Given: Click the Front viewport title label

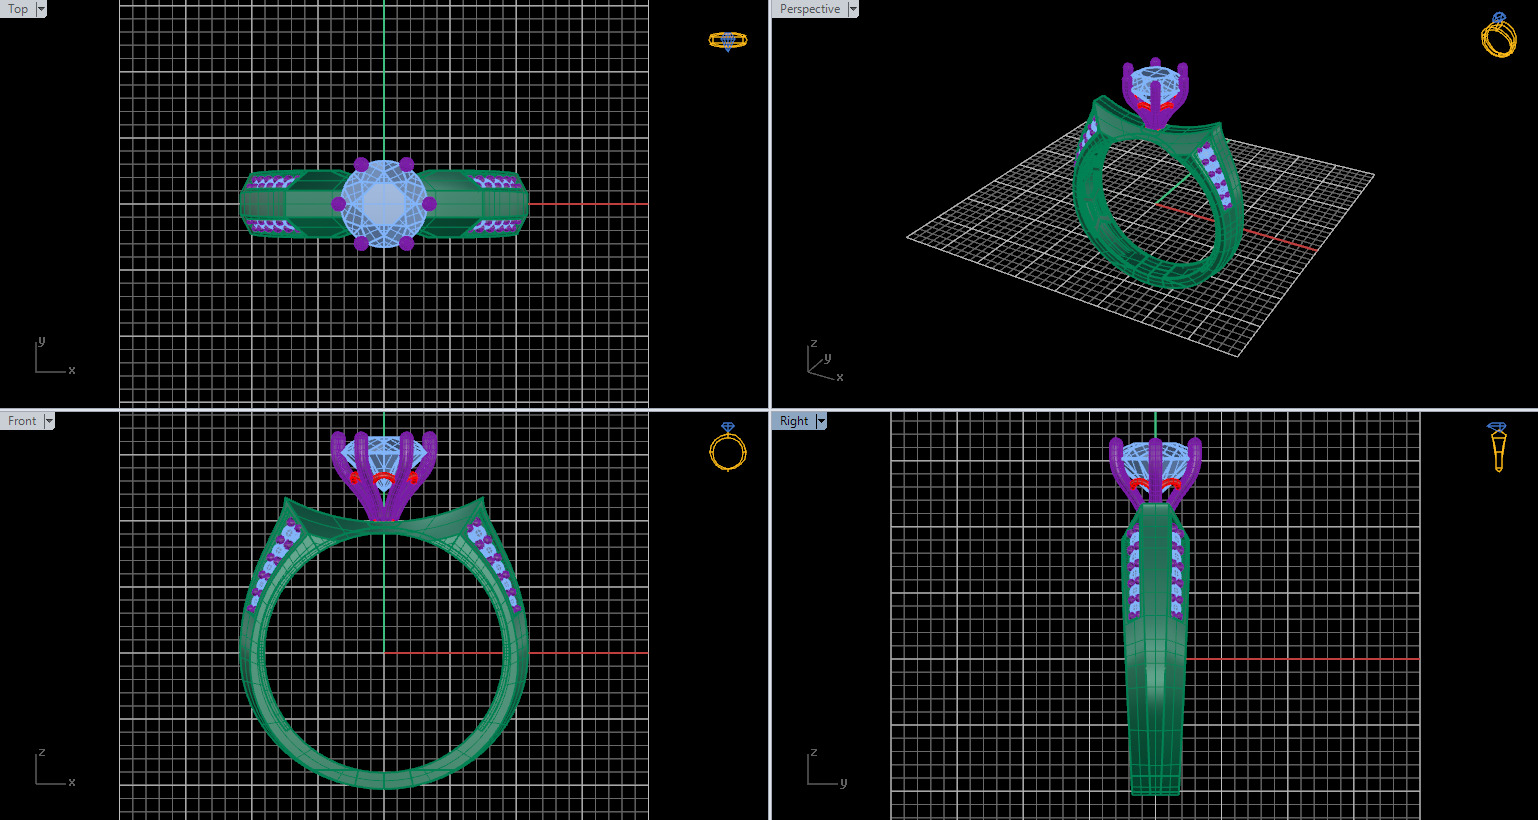Looking at the screenshot, I should point(21,421).
